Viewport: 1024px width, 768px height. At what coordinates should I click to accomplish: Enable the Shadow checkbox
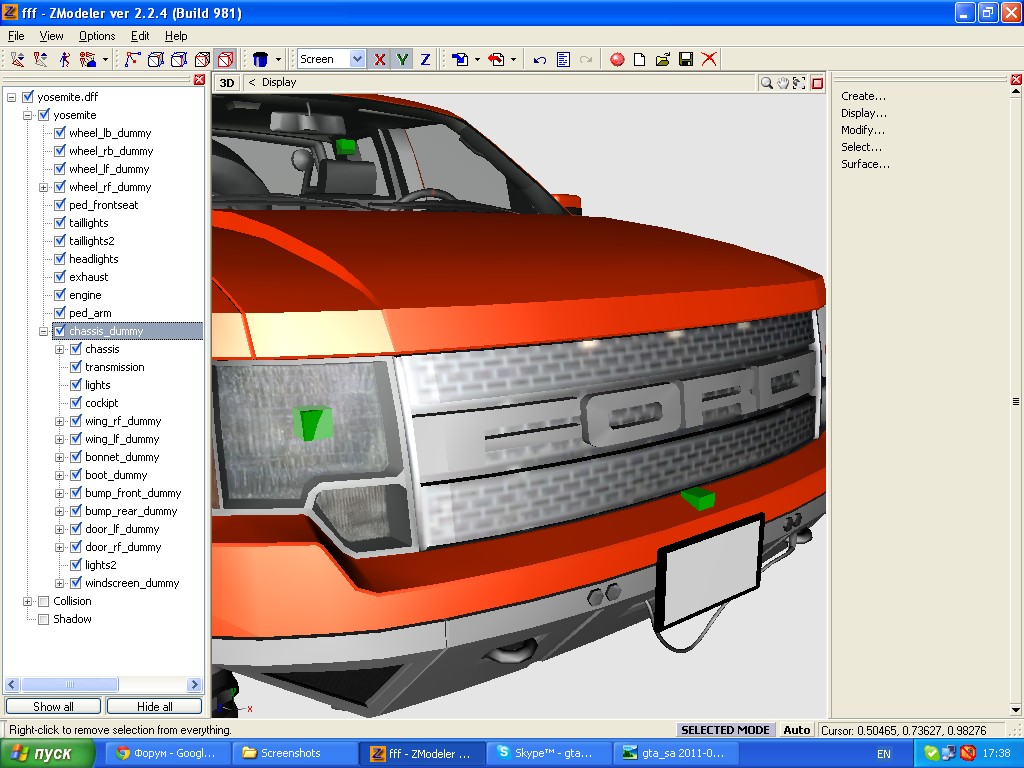pyautogui.click(x=44, y=620)
